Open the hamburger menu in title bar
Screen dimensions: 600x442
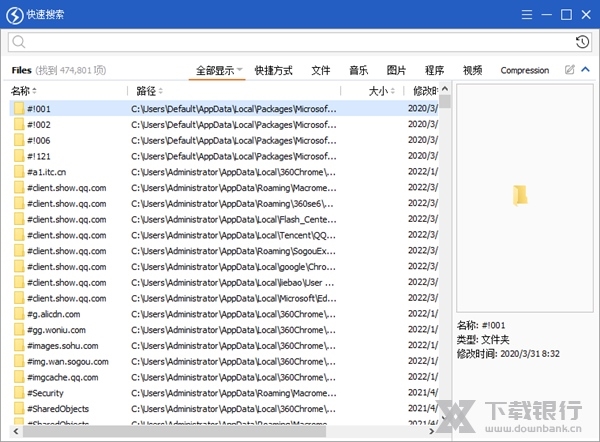pyautogui.click(x=527, y=15)
